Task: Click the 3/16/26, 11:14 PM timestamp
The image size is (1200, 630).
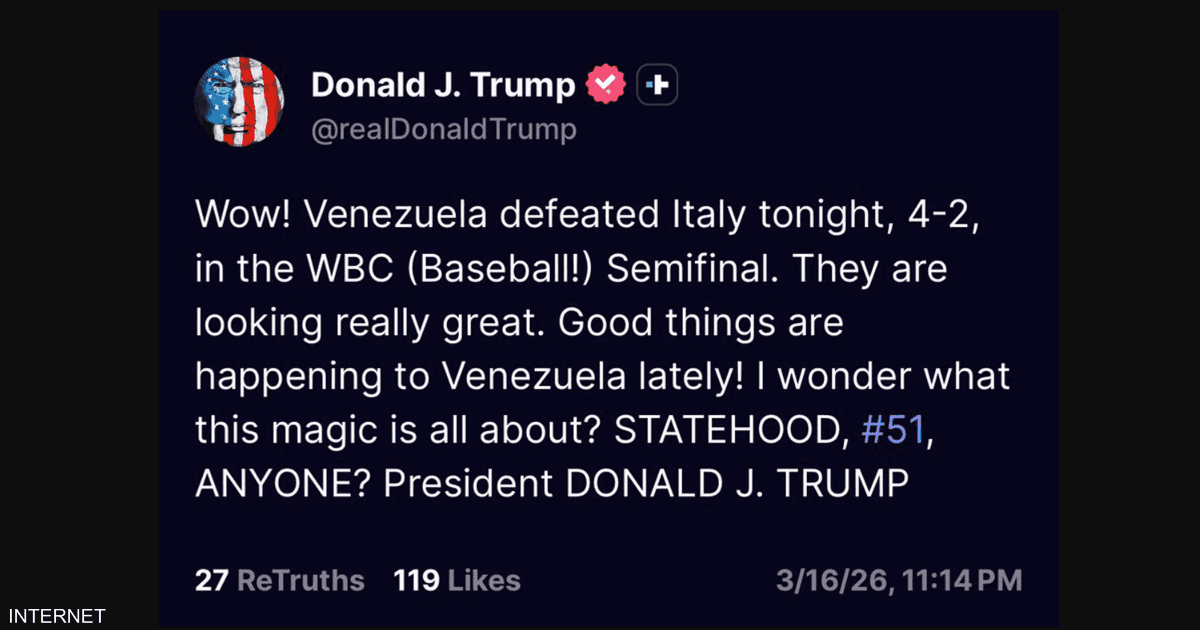Action: [898, 580]
